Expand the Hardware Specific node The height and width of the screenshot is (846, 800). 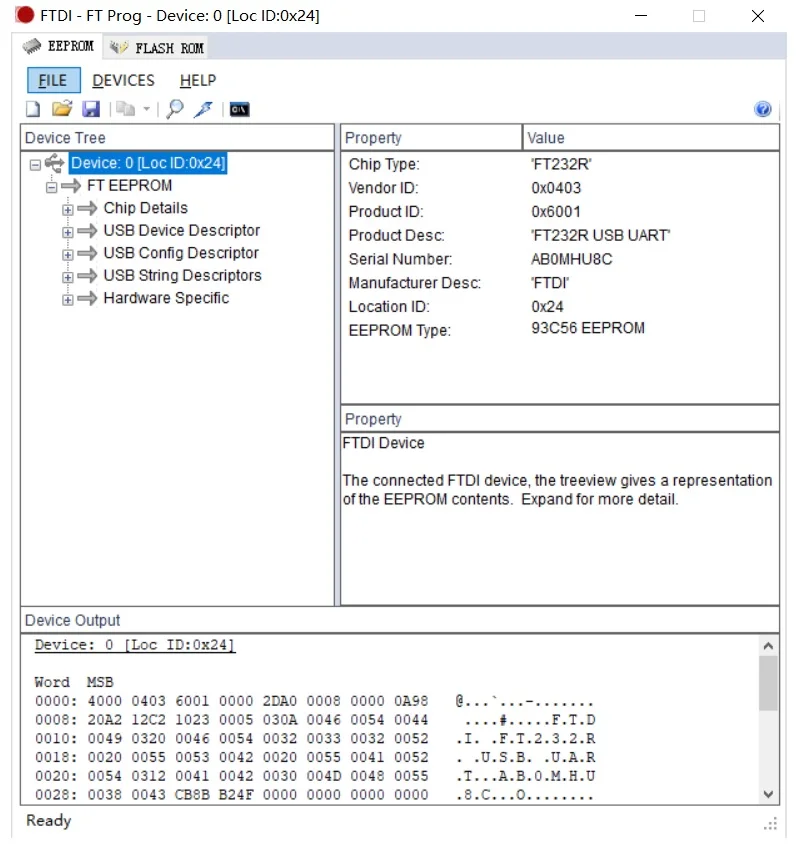(x=68, y=299)
